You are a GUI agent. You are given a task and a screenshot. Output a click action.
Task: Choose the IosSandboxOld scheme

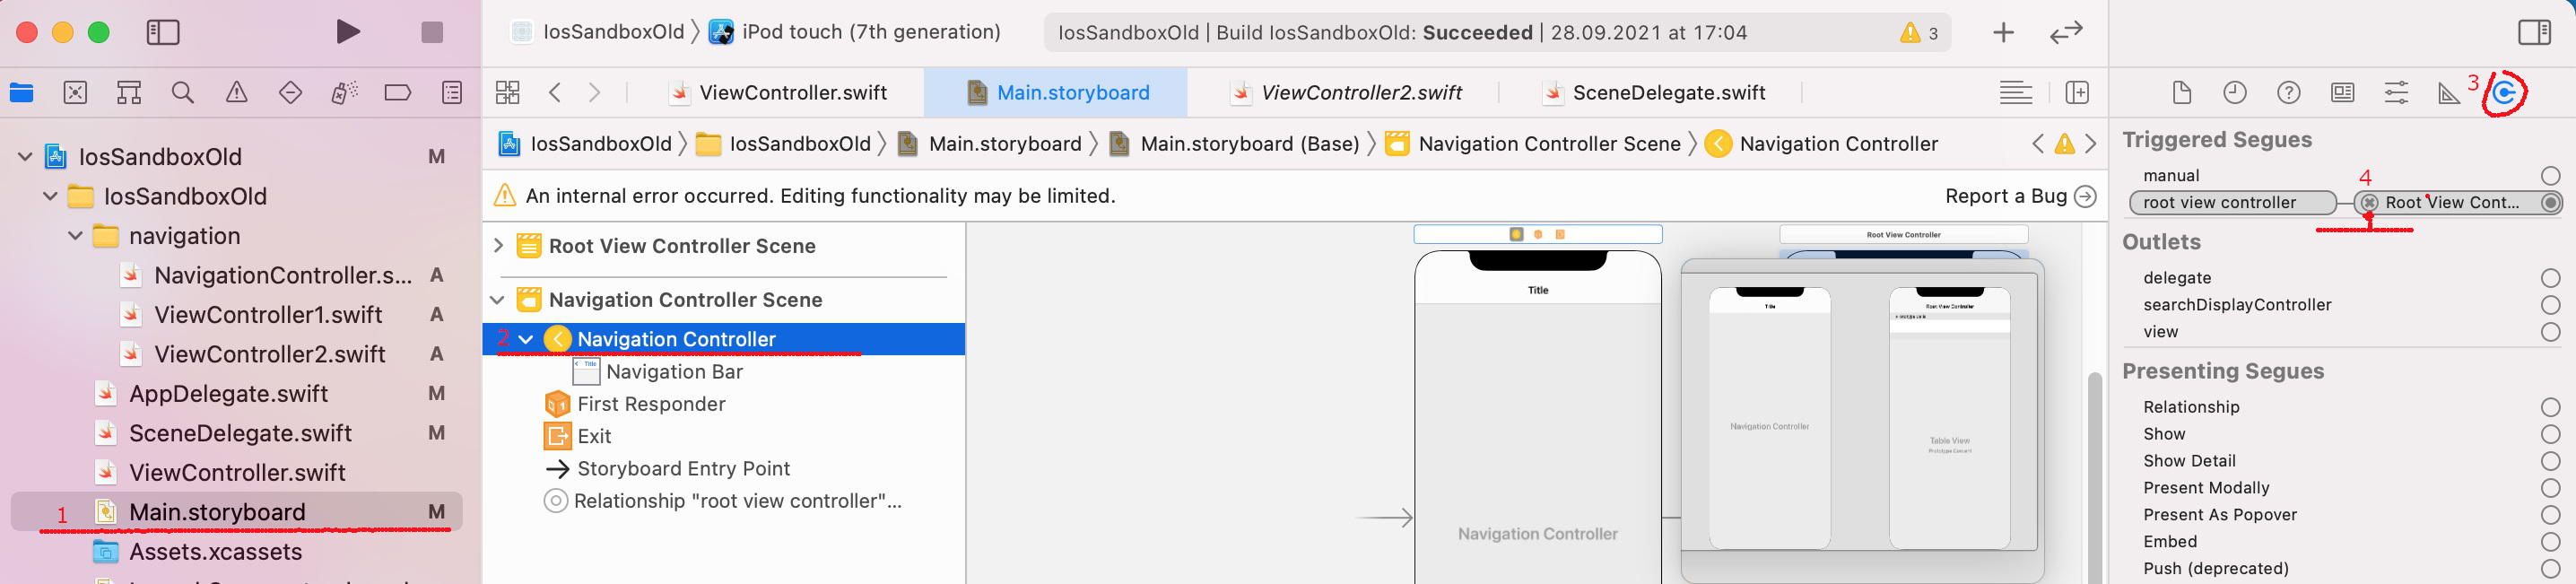pos(599,32)
